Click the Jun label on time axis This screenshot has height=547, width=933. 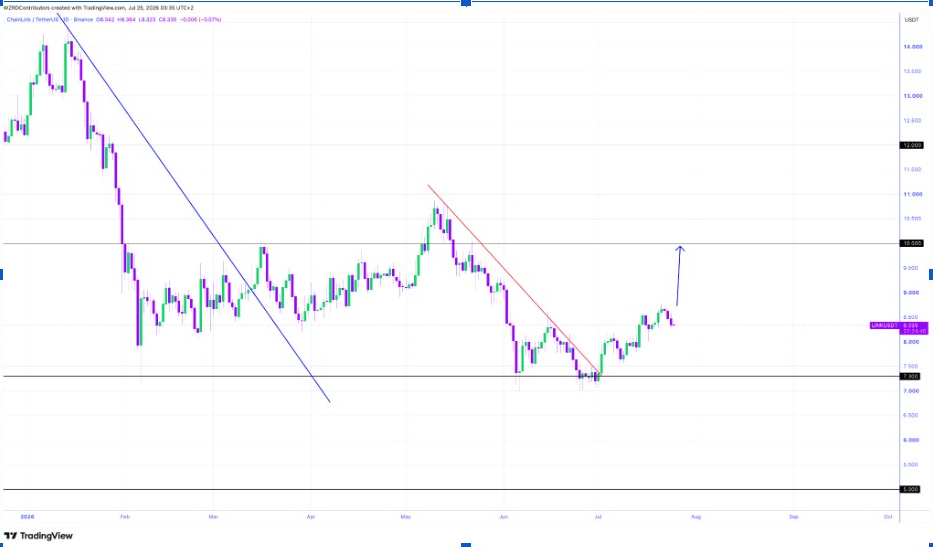tap(503, 517)
